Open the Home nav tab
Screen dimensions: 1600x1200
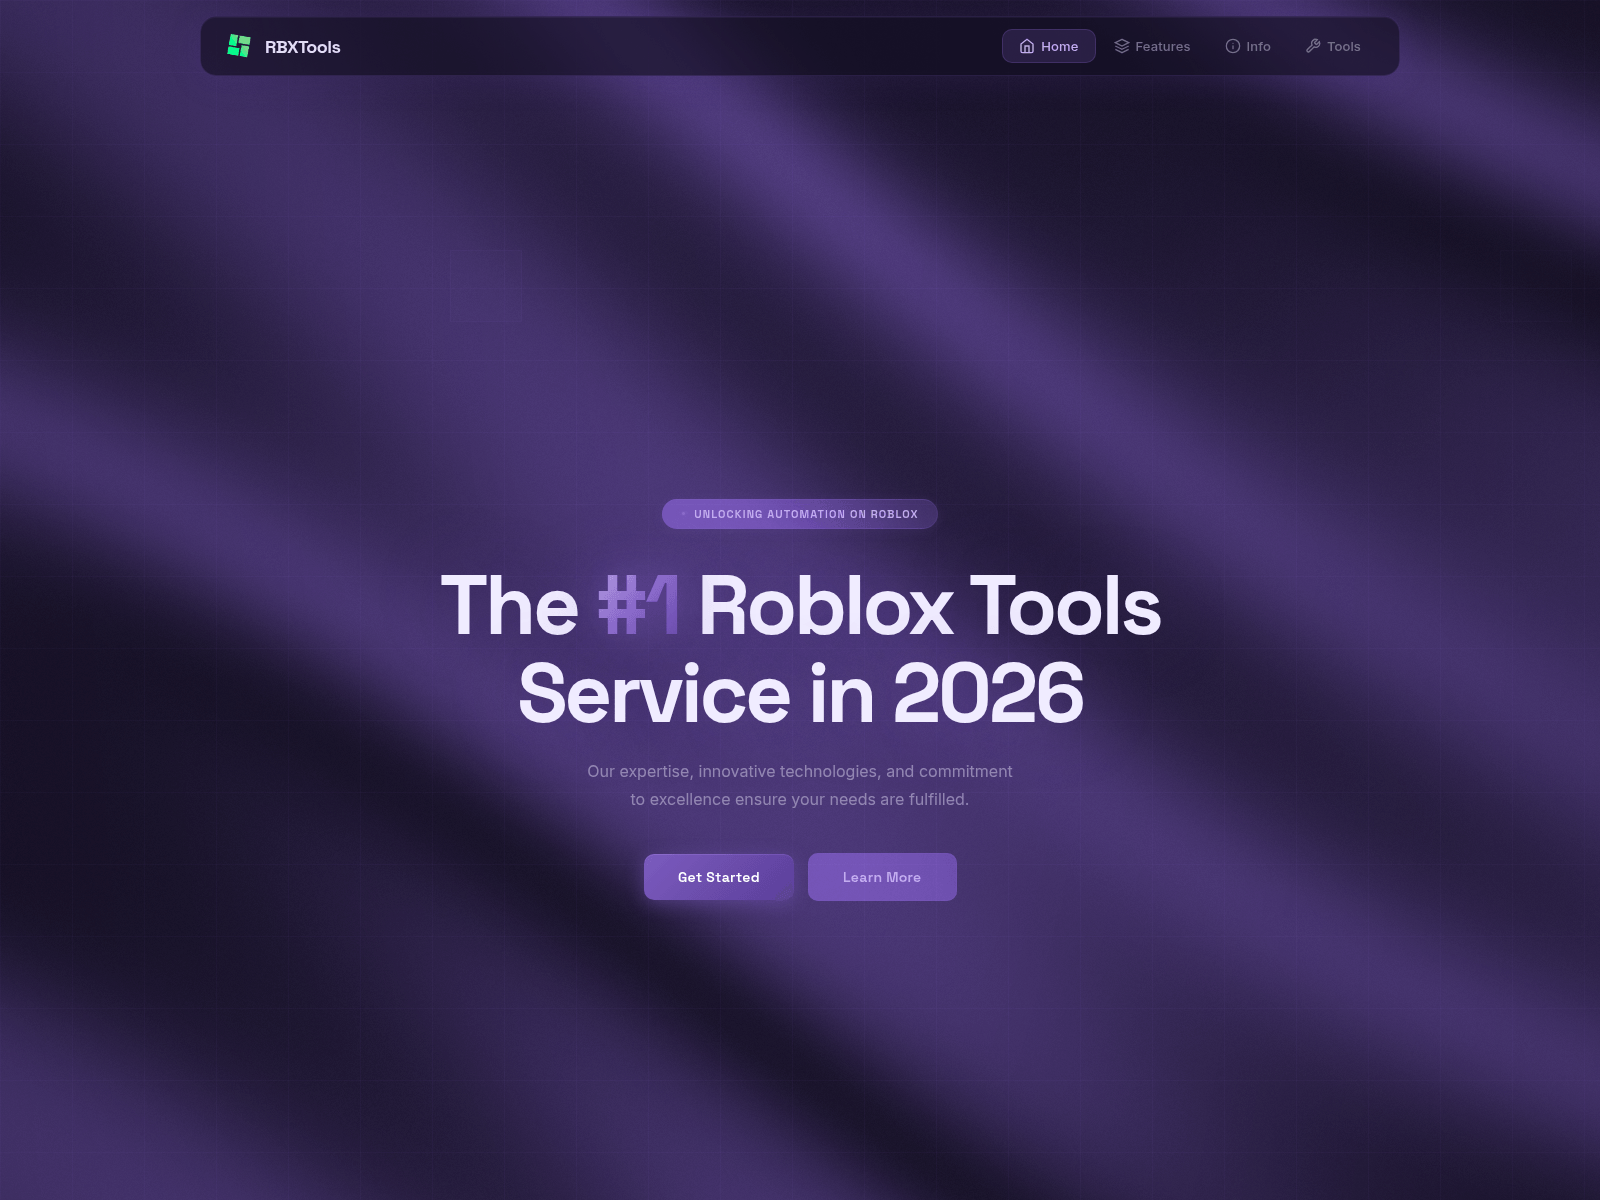click(1049, 46)
